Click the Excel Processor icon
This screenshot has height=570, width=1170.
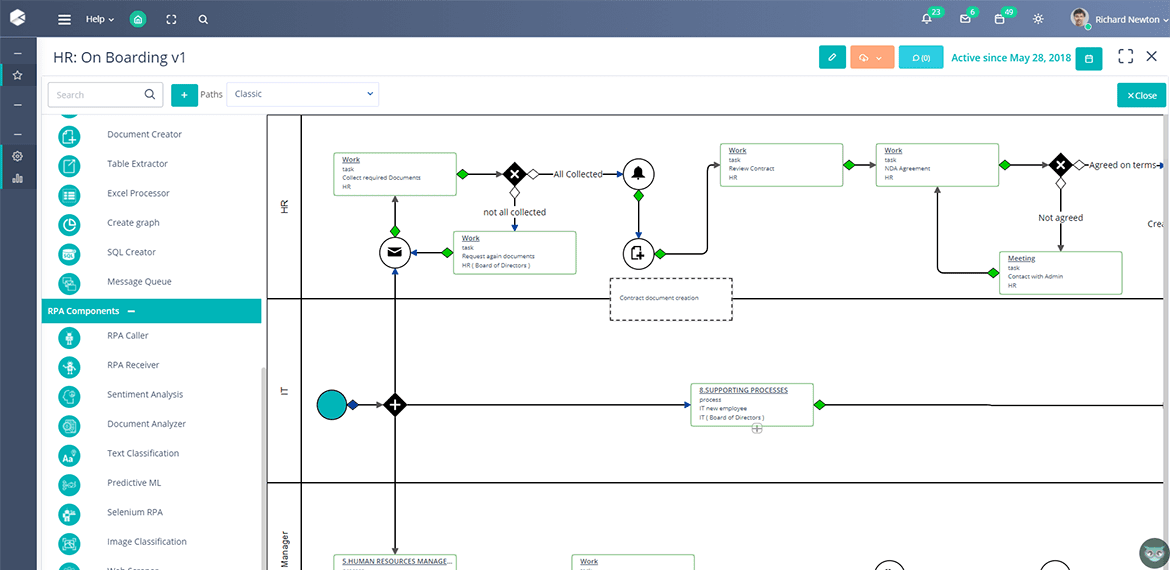coord(69,194)
